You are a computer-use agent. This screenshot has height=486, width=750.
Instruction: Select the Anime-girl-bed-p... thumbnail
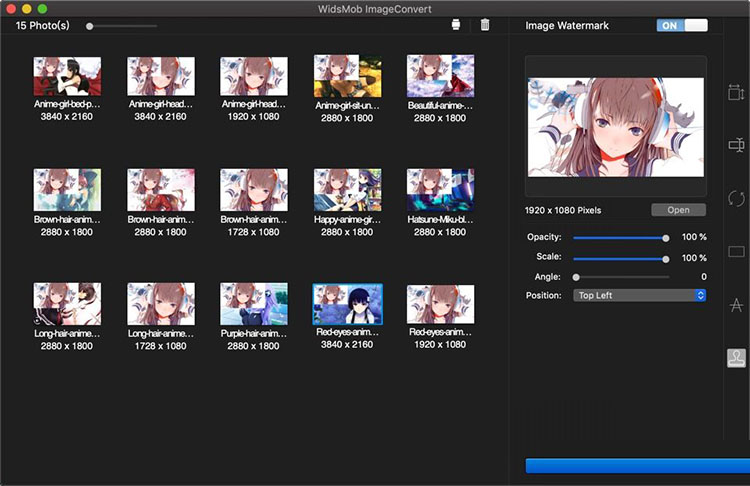(67, 76)
